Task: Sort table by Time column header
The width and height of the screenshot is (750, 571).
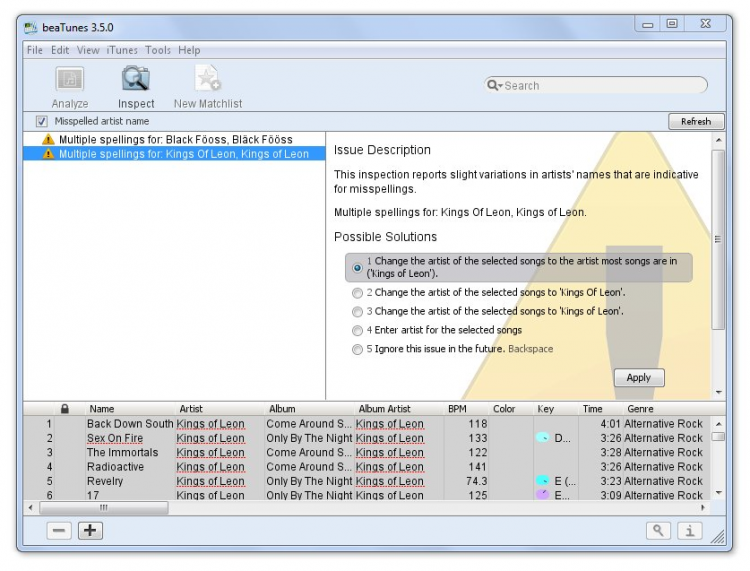Action: pos(601,409)
